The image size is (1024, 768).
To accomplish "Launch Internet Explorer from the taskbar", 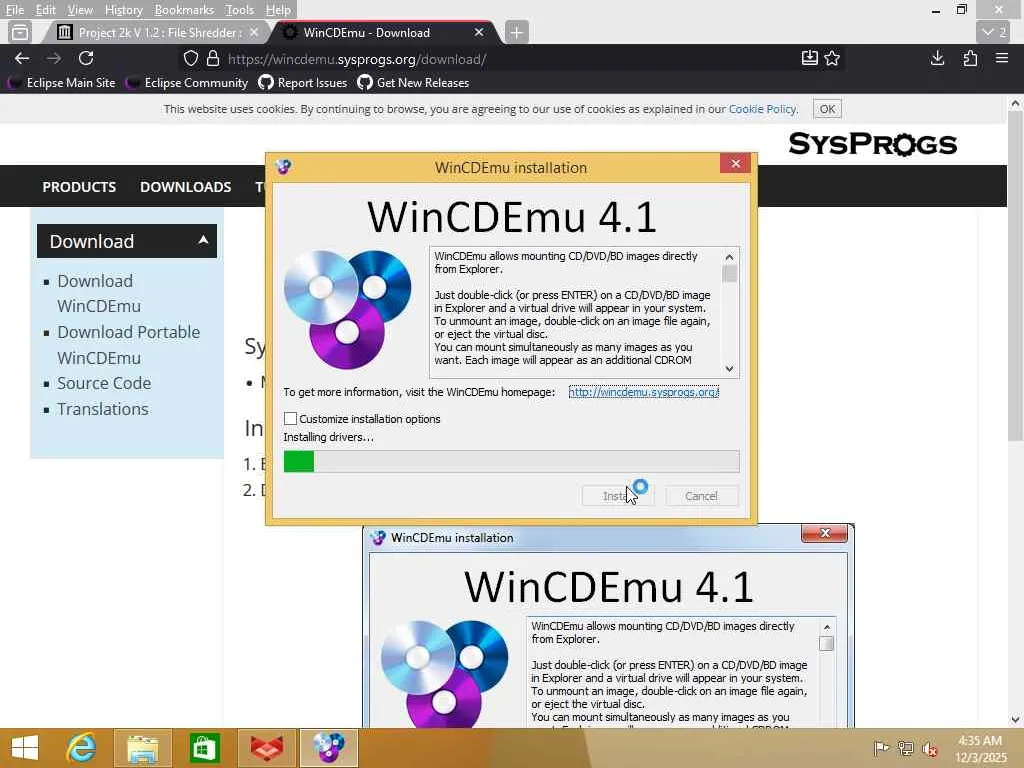I will (x=81, y=748).
